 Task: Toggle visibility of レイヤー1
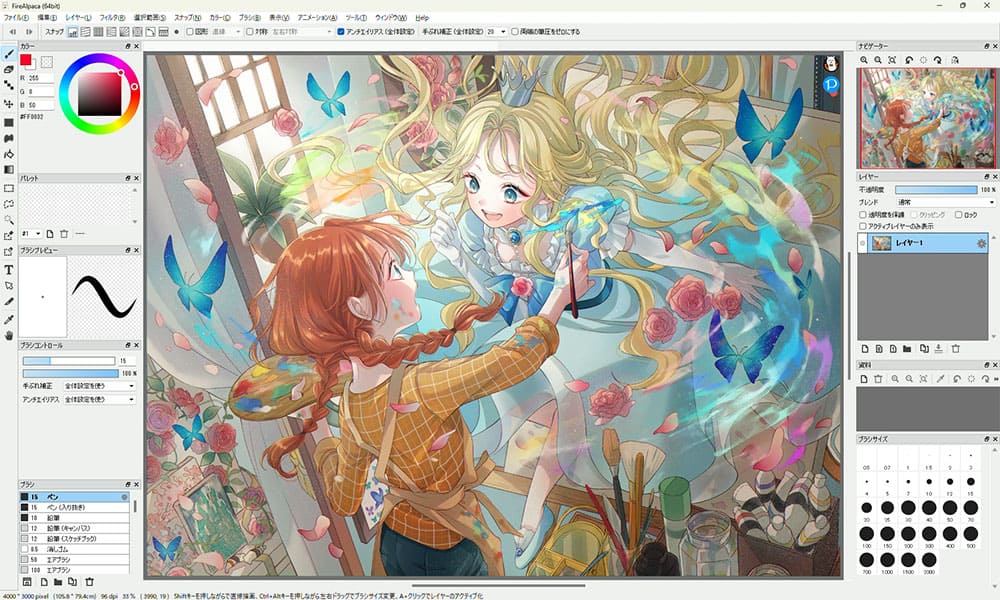coord(863,243)
